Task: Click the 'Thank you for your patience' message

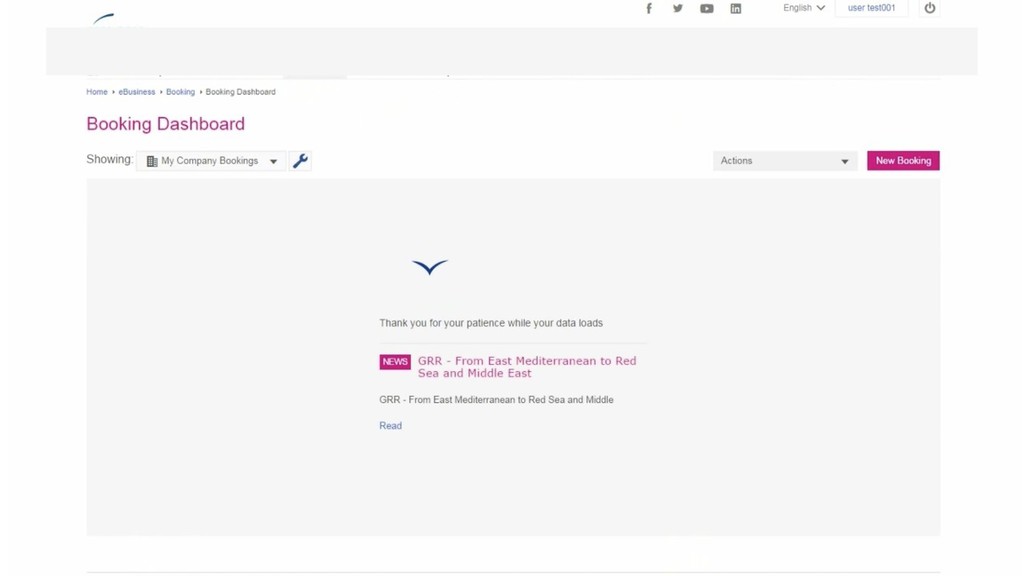Action: pyautogui.click(x=491, y=323)
